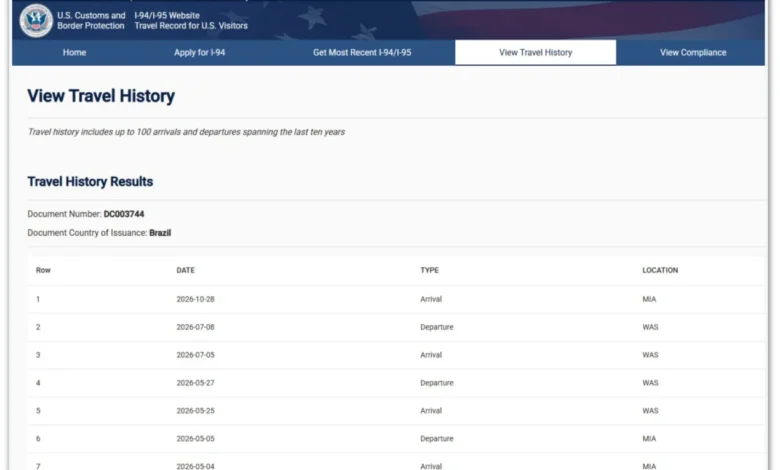780x470 pixels.
Task: Click the LOCATION column header
Action: coord(660,270)
